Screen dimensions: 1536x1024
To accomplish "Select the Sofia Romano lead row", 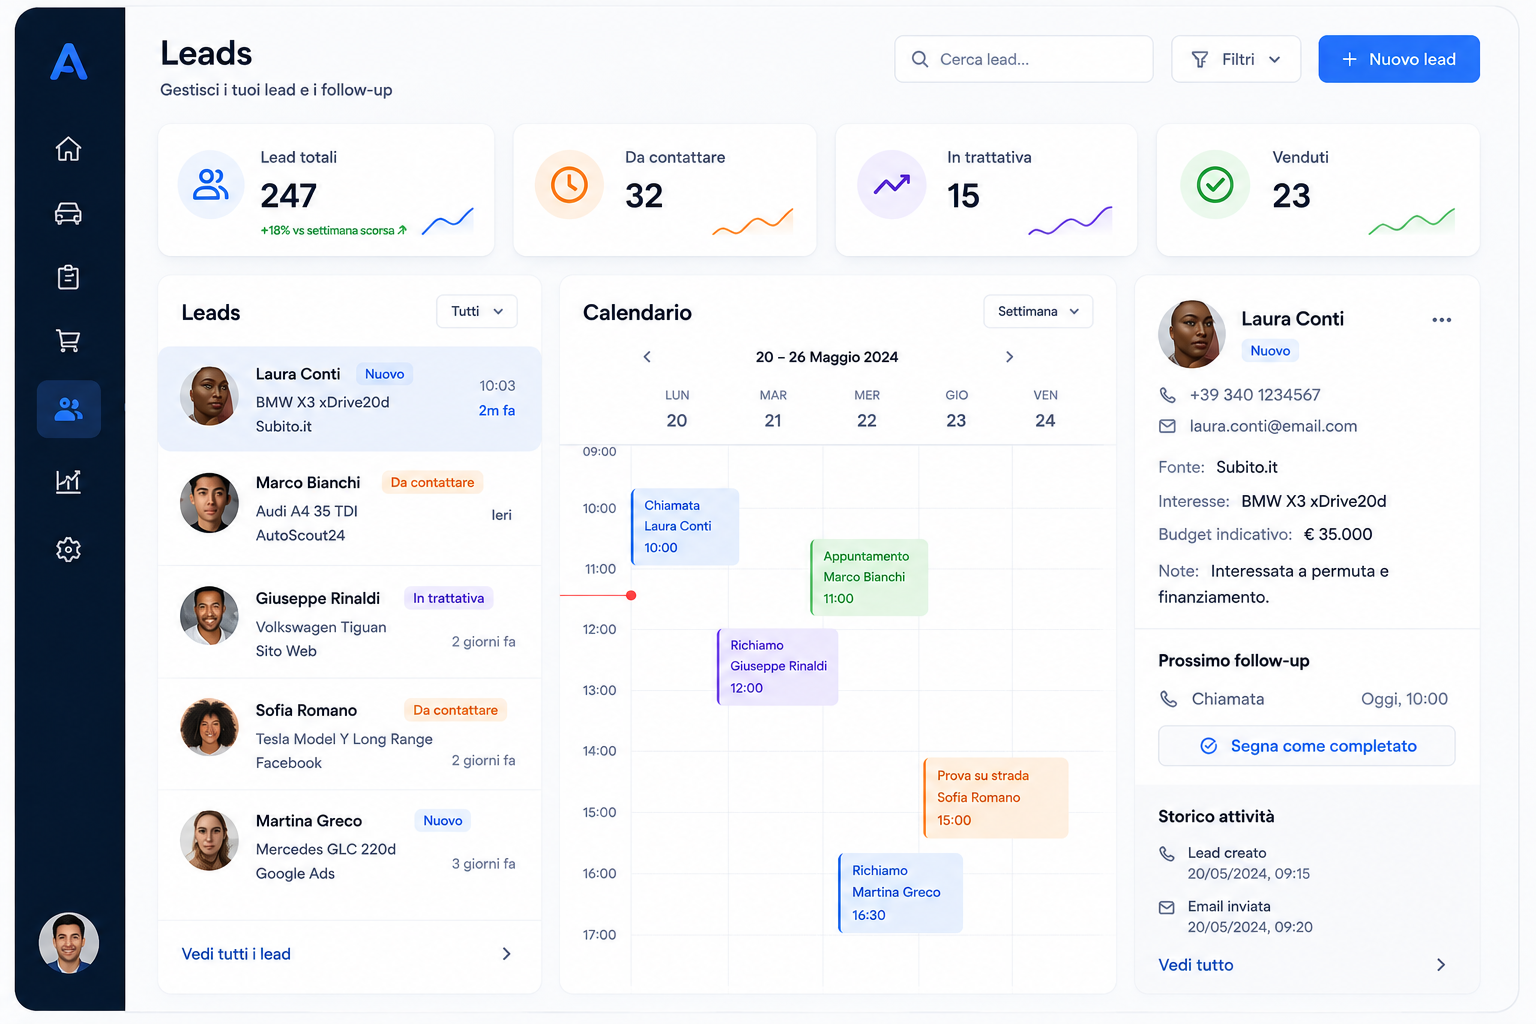I will tap(349, 735).
